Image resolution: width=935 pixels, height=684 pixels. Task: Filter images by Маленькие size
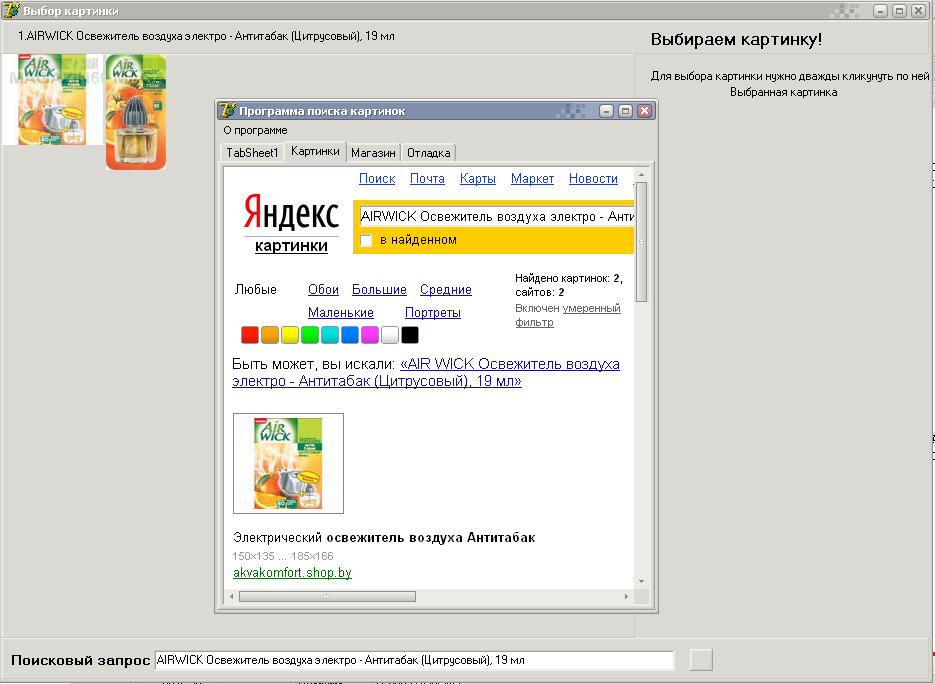point(340,312)
